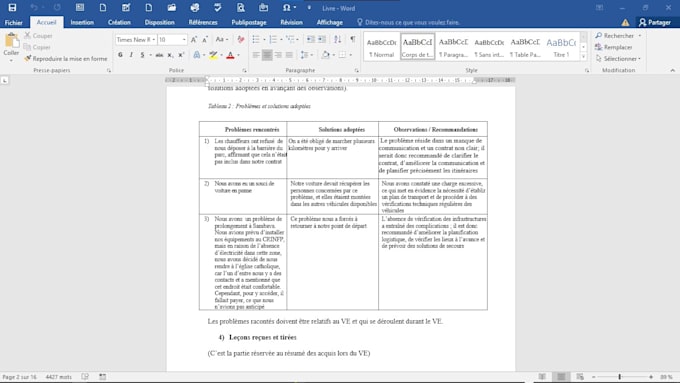This screenshot has width=680, height=383.
Task: Toggle paragraph marks display (¶)
Action: tap(353, 39)
